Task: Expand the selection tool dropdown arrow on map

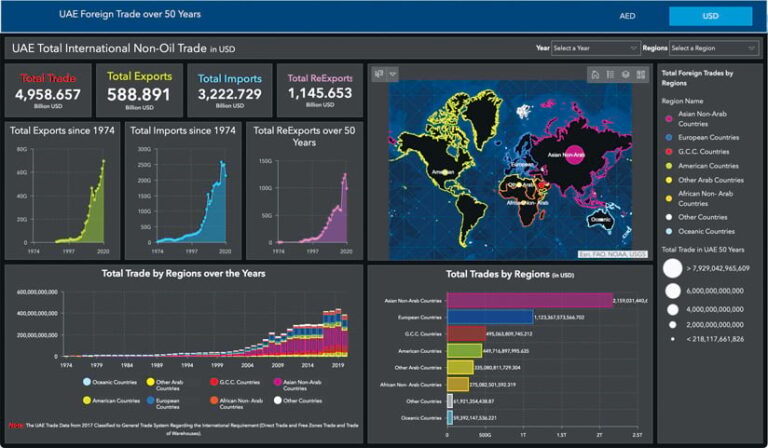Action: tap(392, 74)
